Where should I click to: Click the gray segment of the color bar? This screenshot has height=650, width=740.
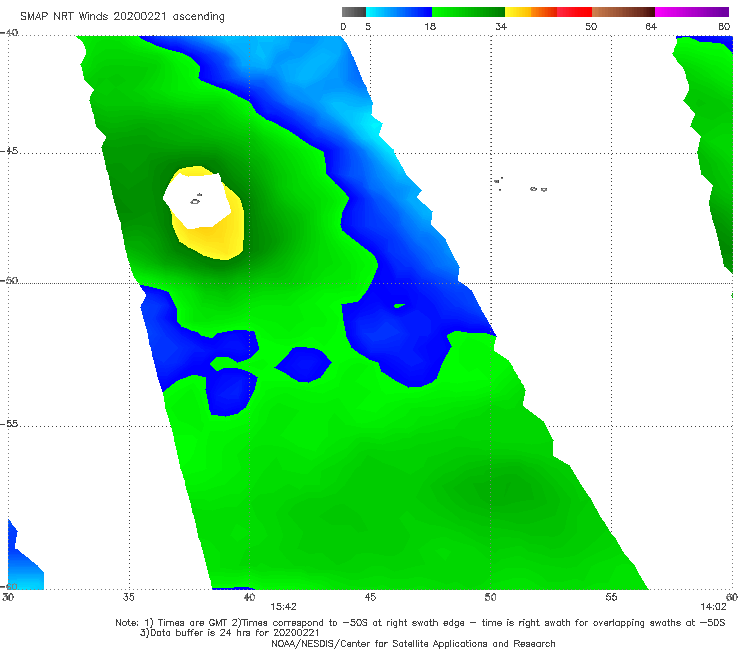click(x=354, y=12)
